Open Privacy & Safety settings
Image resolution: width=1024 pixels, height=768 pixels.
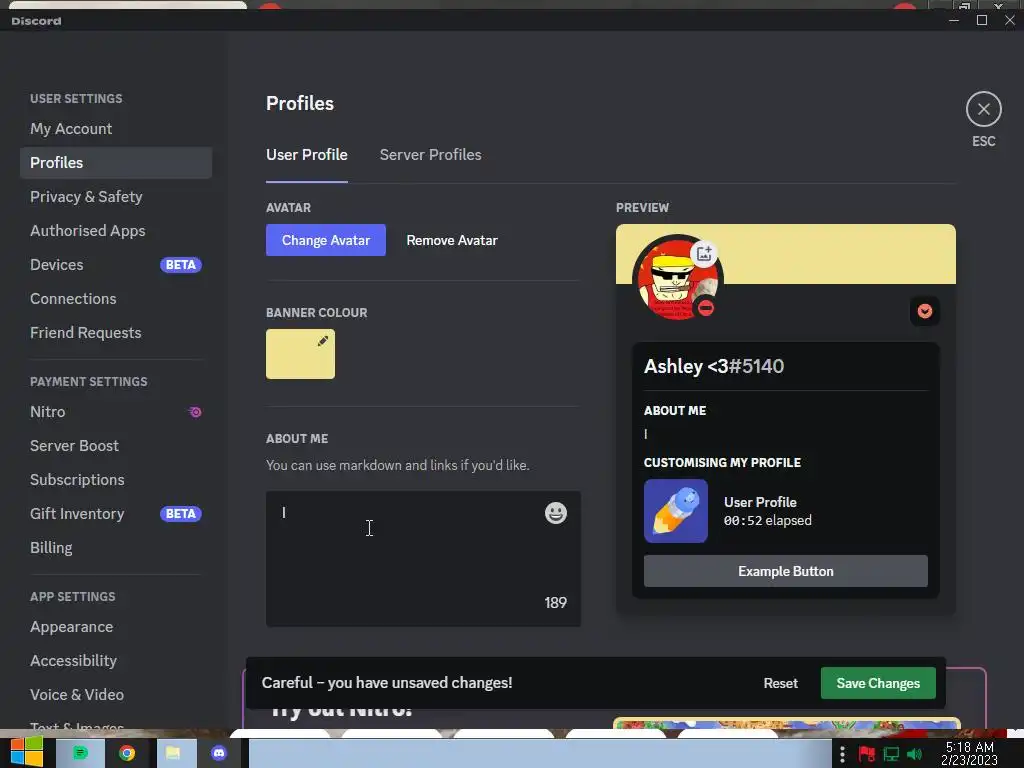click(116, 197)
